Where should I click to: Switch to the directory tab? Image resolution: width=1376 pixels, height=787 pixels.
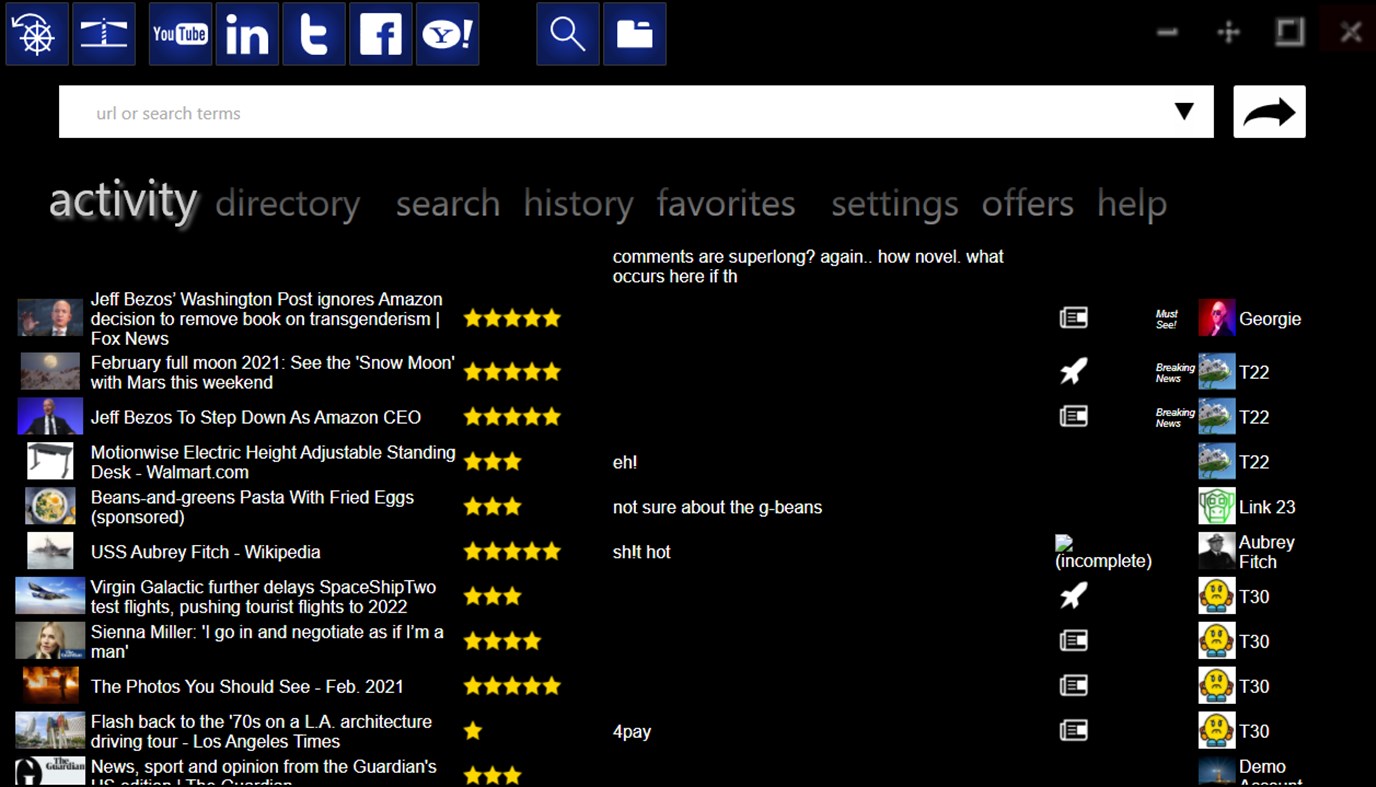[x=288, y=203]
